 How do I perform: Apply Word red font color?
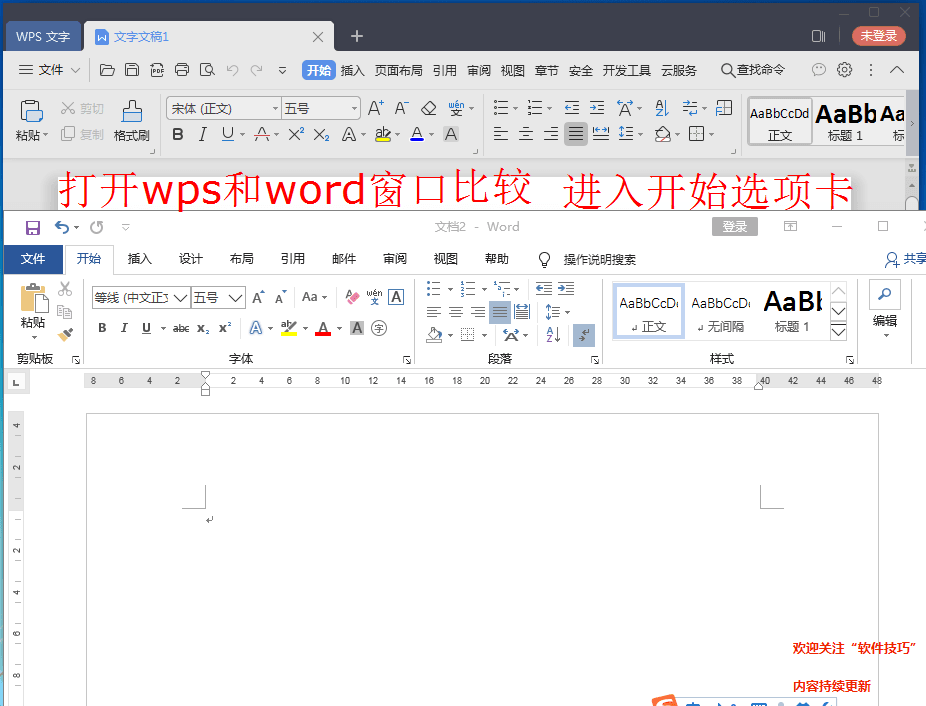pyautogui.click(x=323, y=328)
